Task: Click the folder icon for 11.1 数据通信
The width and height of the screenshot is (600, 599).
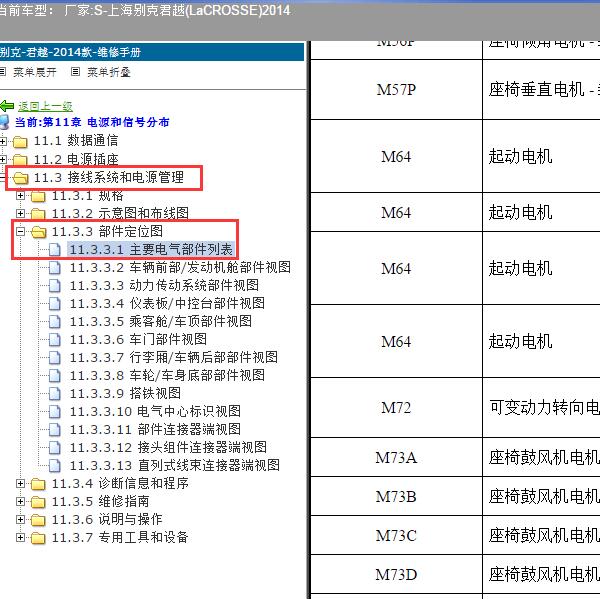Action: point(20,142)
